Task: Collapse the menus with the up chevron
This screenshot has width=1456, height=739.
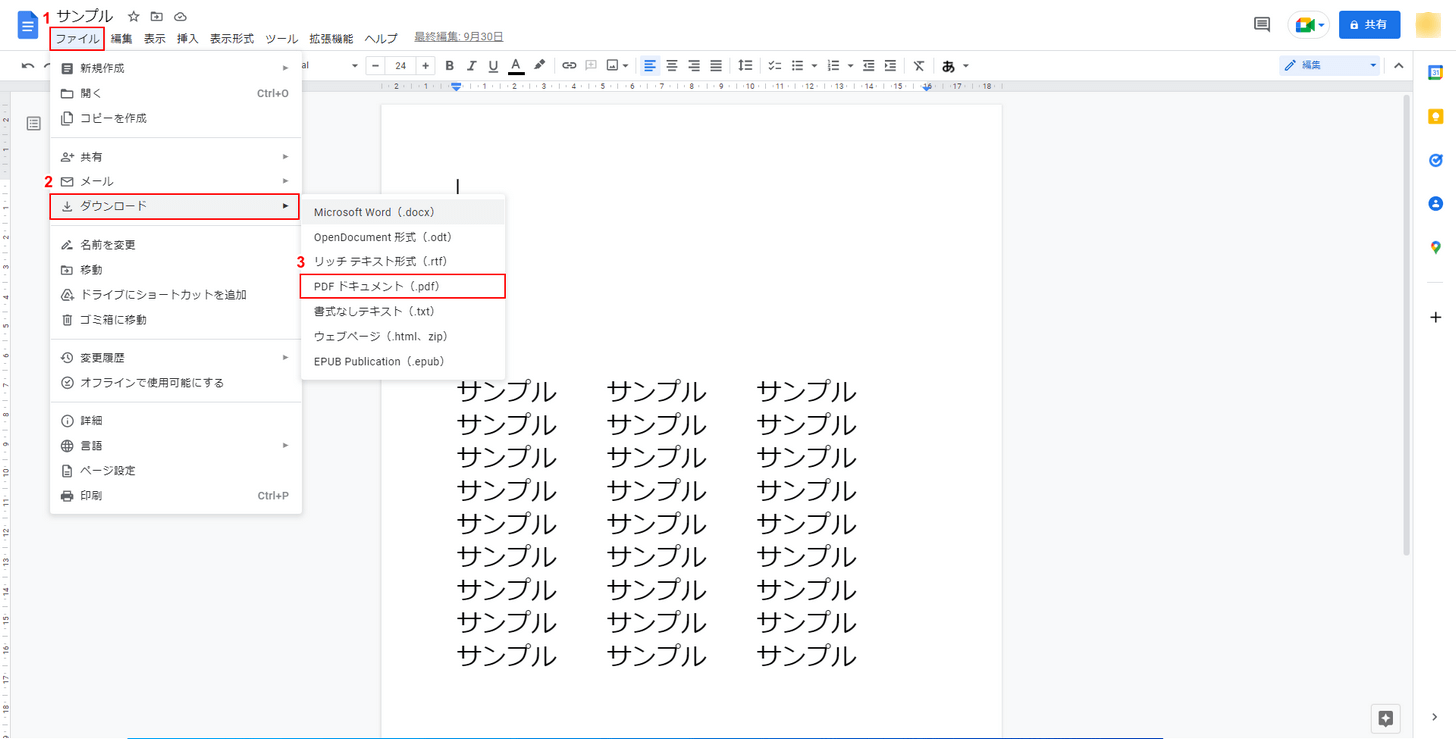Action: [x=1399, y=66]
